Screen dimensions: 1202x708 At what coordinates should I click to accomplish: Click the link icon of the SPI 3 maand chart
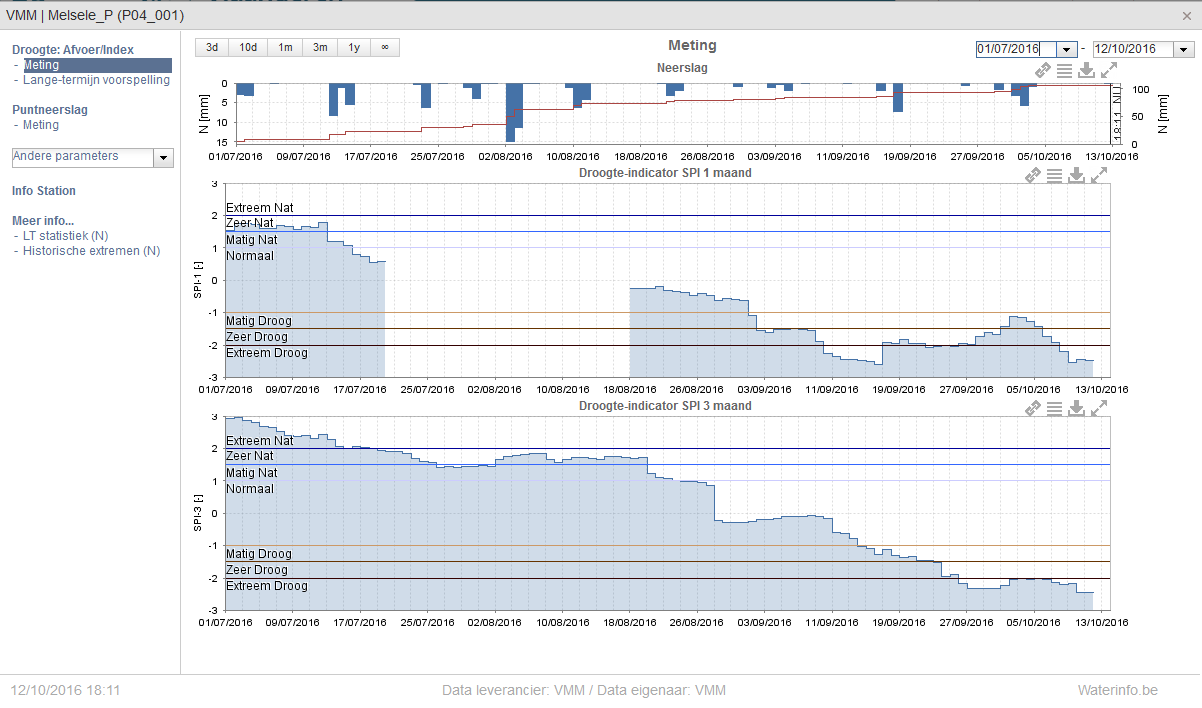click(1033, 408)
